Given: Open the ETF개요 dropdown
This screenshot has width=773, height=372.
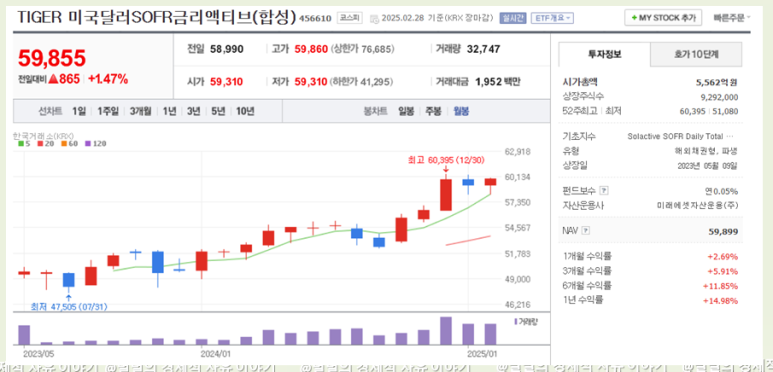Looking at the screenshot, I should click(x=553, y=19).
